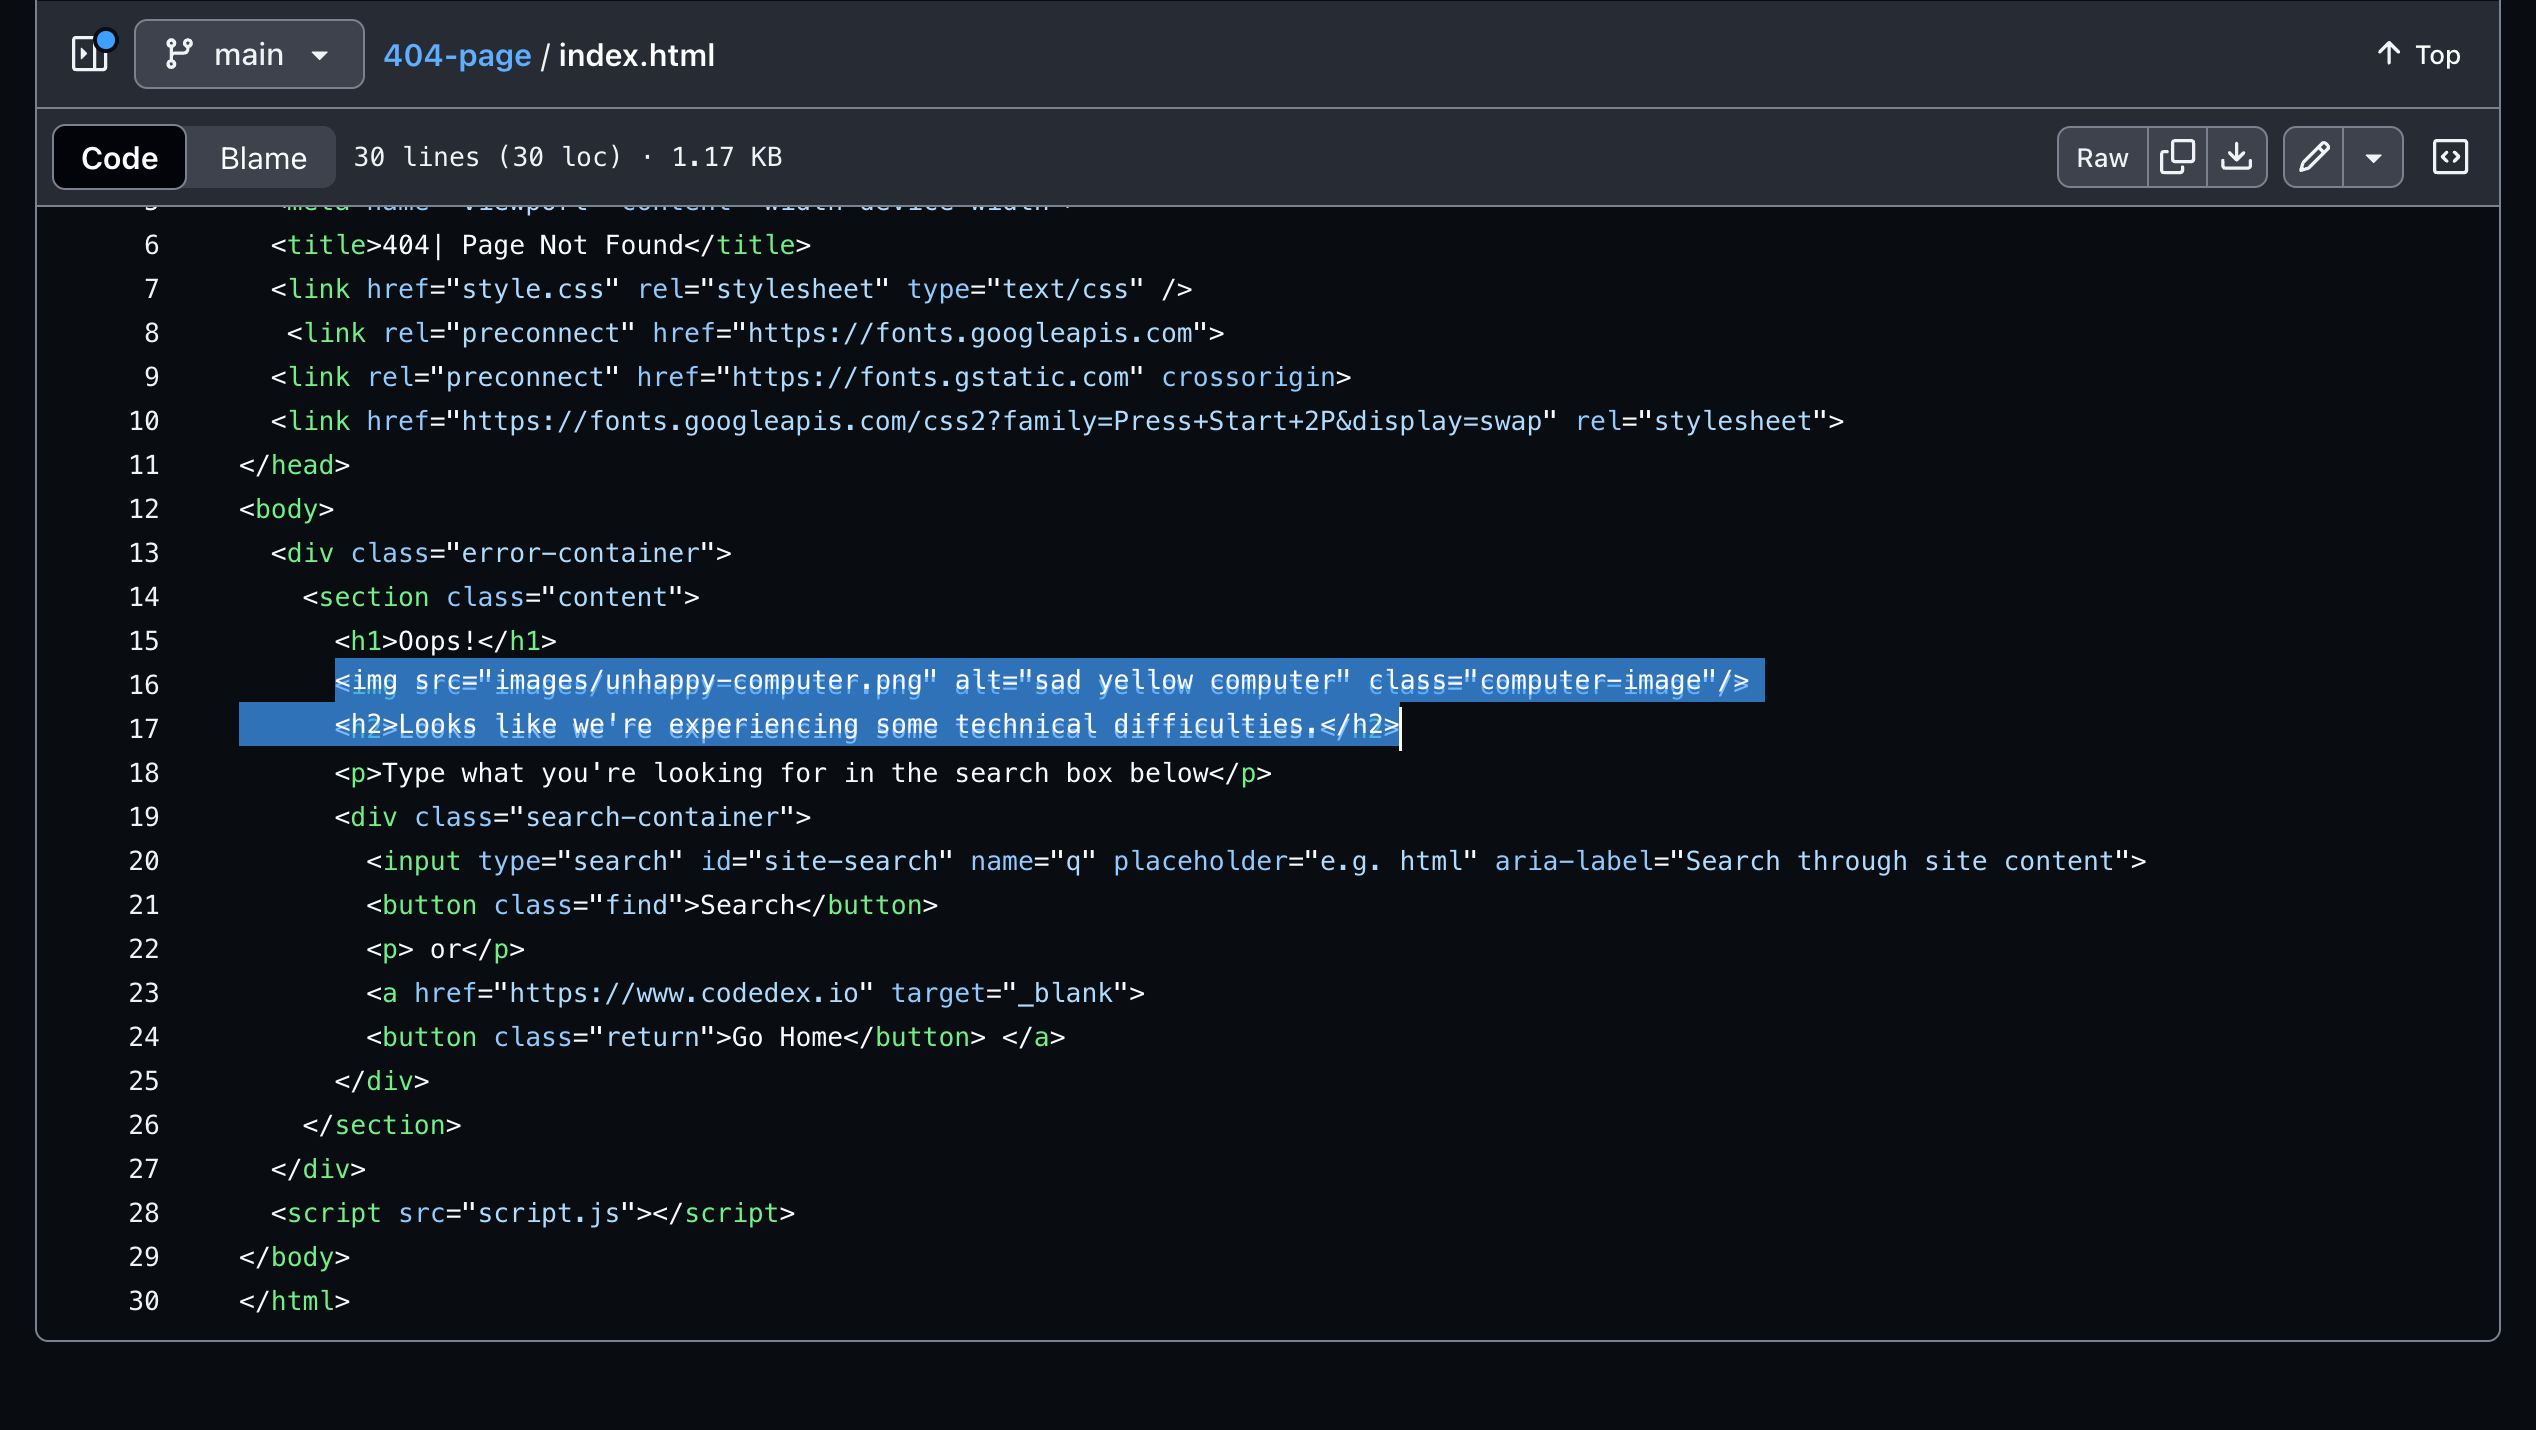This screenshot has height=1430, width=2536.
Task: Click the code view toggle icon
Action: pos(2452,157)
